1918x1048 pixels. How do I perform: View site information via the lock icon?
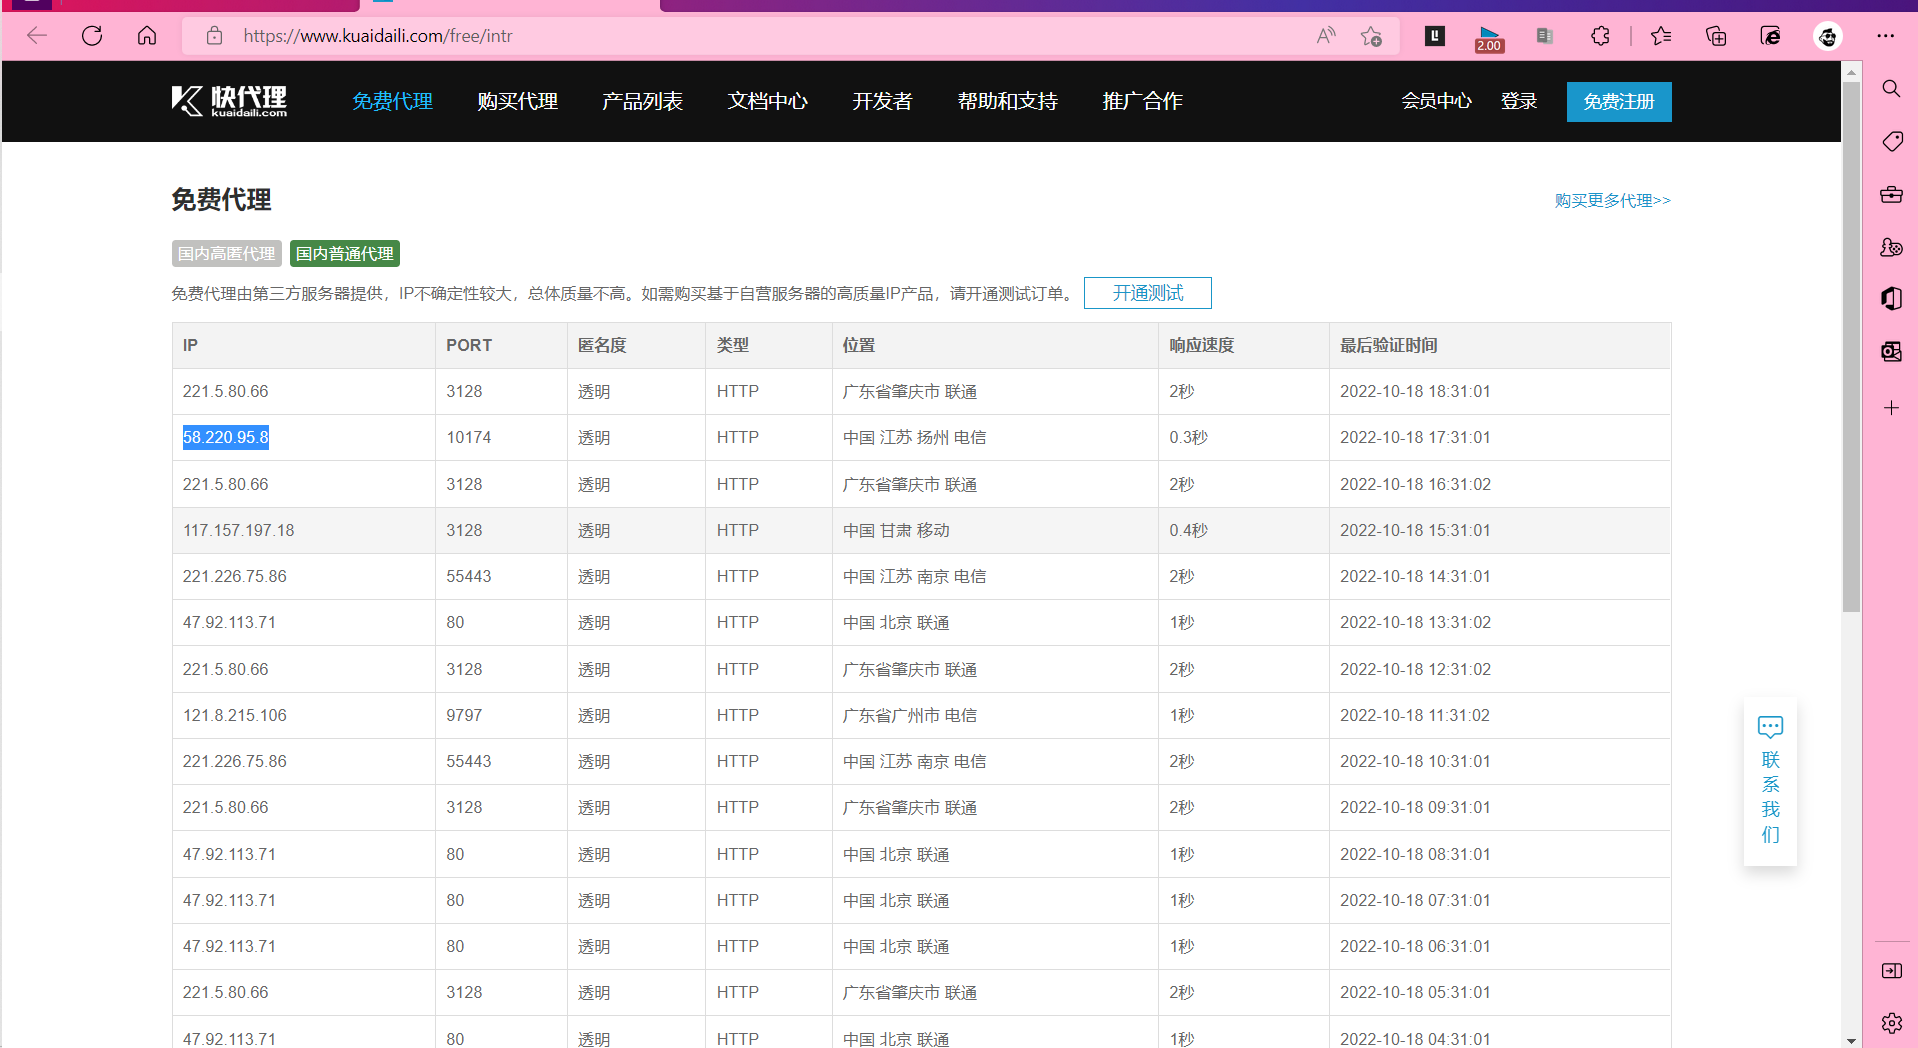point(214,36)
